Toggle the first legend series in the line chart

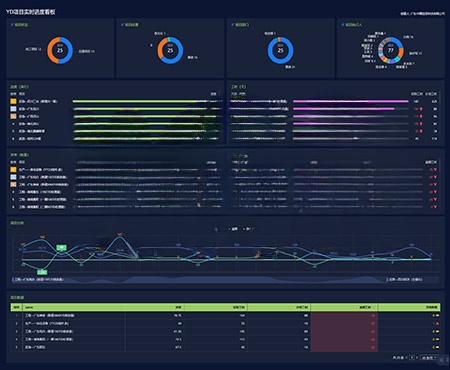click(216, 229)
